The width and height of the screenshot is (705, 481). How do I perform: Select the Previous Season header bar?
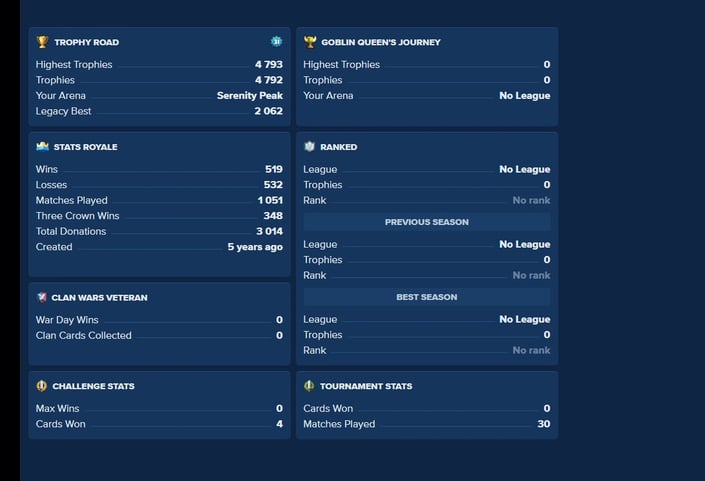pyautogui.click(x=427, y=222)
